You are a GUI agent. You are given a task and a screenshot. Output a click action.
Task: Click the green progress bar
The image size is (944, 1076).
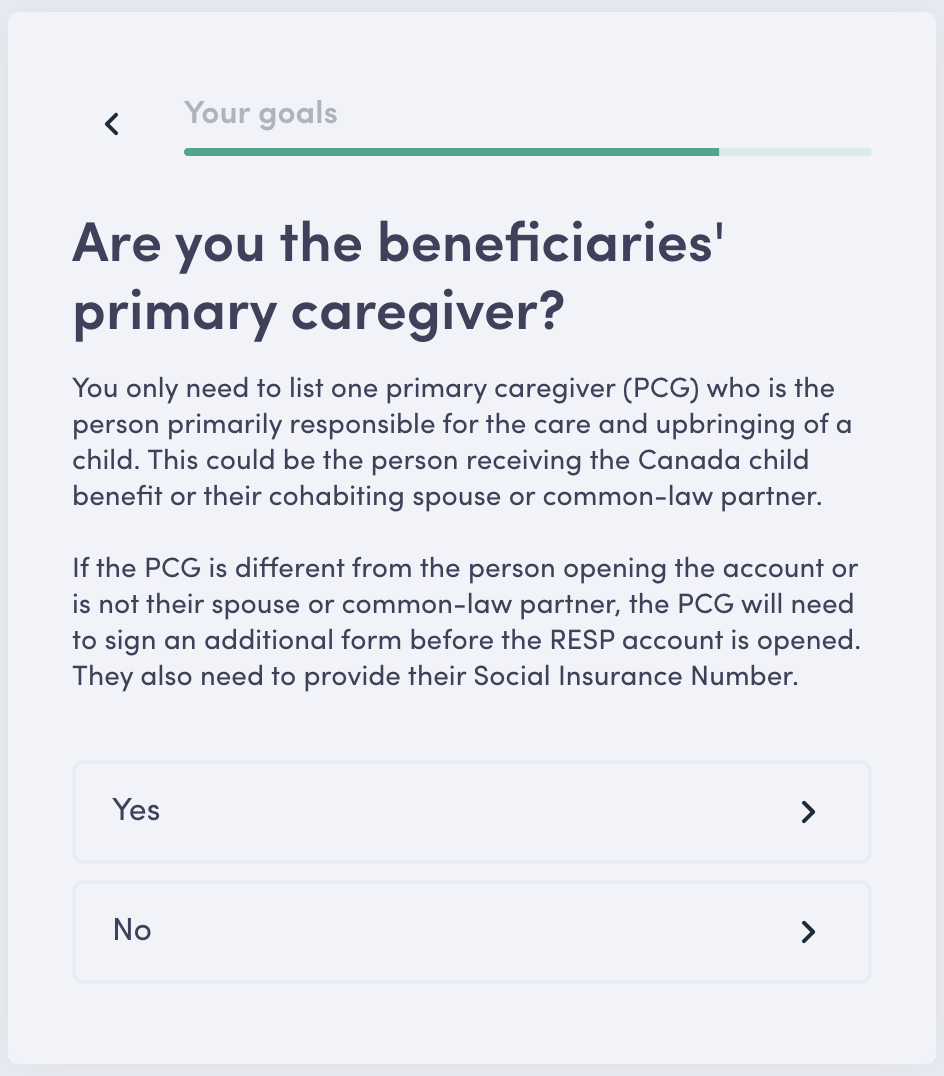(x=450, y=152)
